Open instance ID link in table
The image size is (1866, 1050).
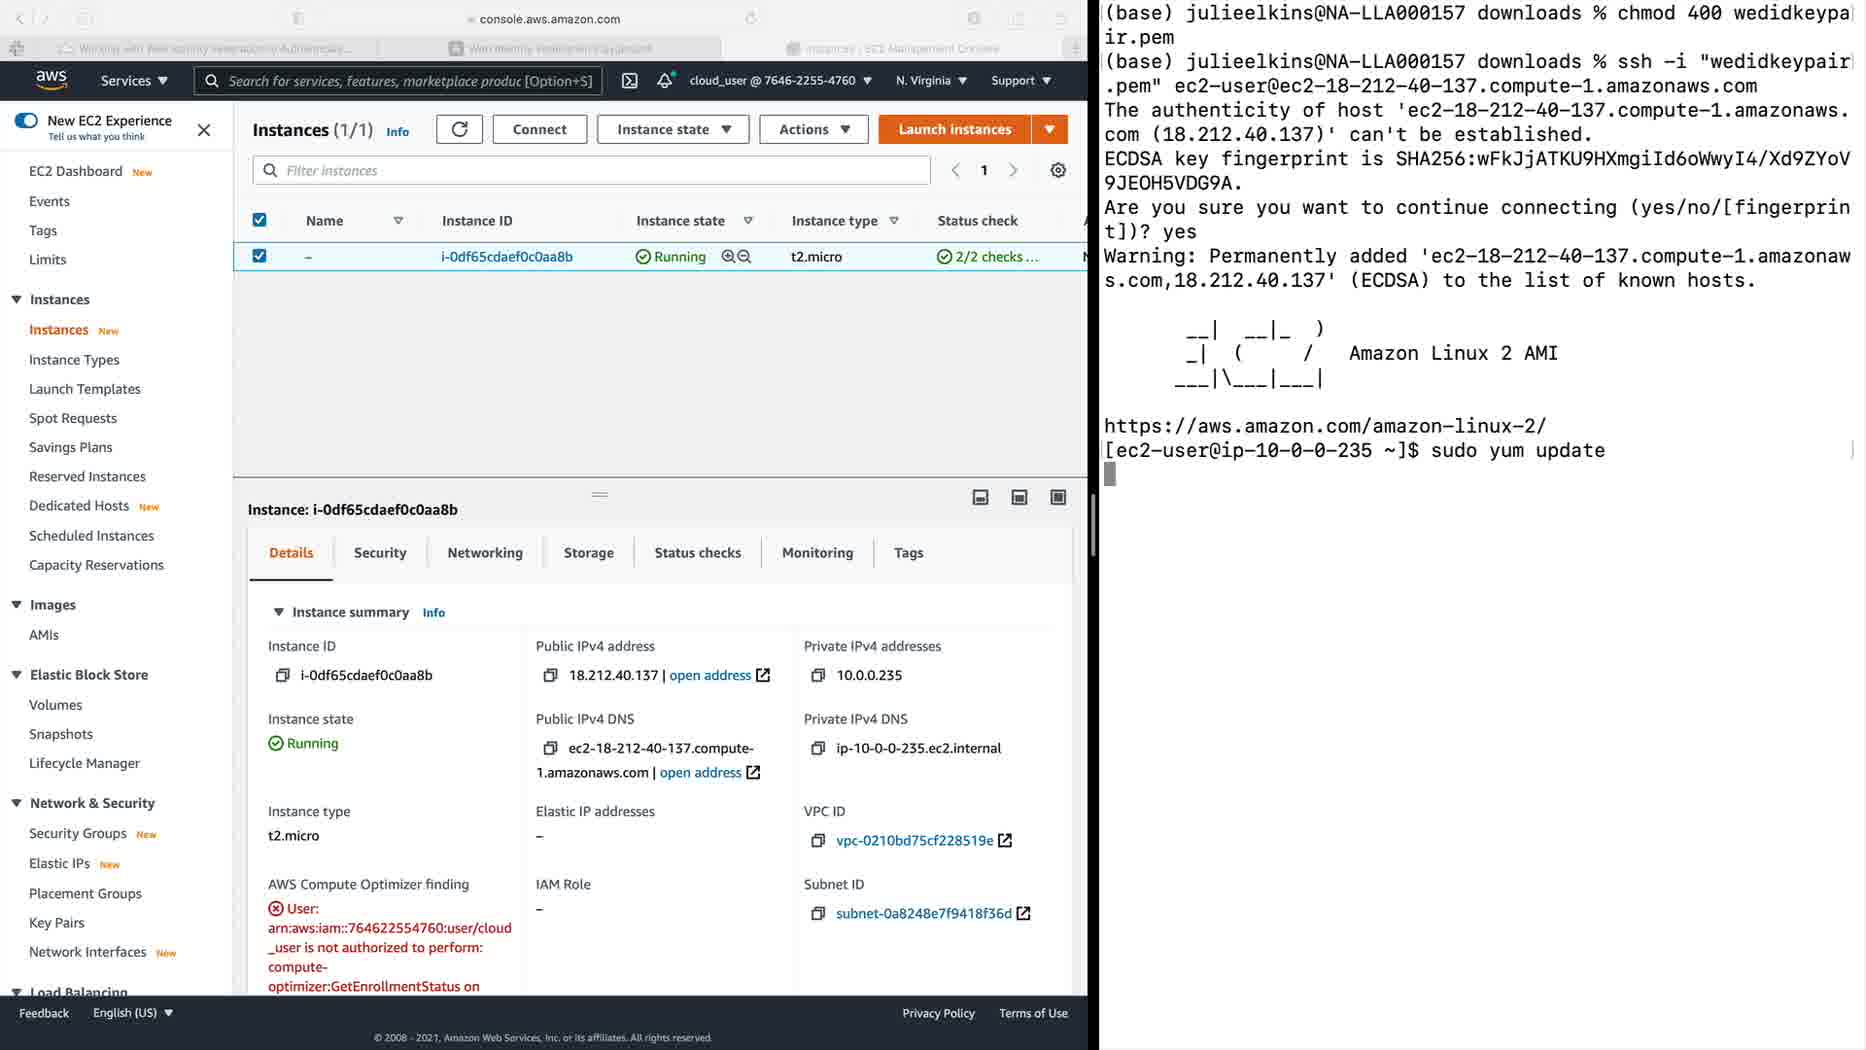coord(507,257)
